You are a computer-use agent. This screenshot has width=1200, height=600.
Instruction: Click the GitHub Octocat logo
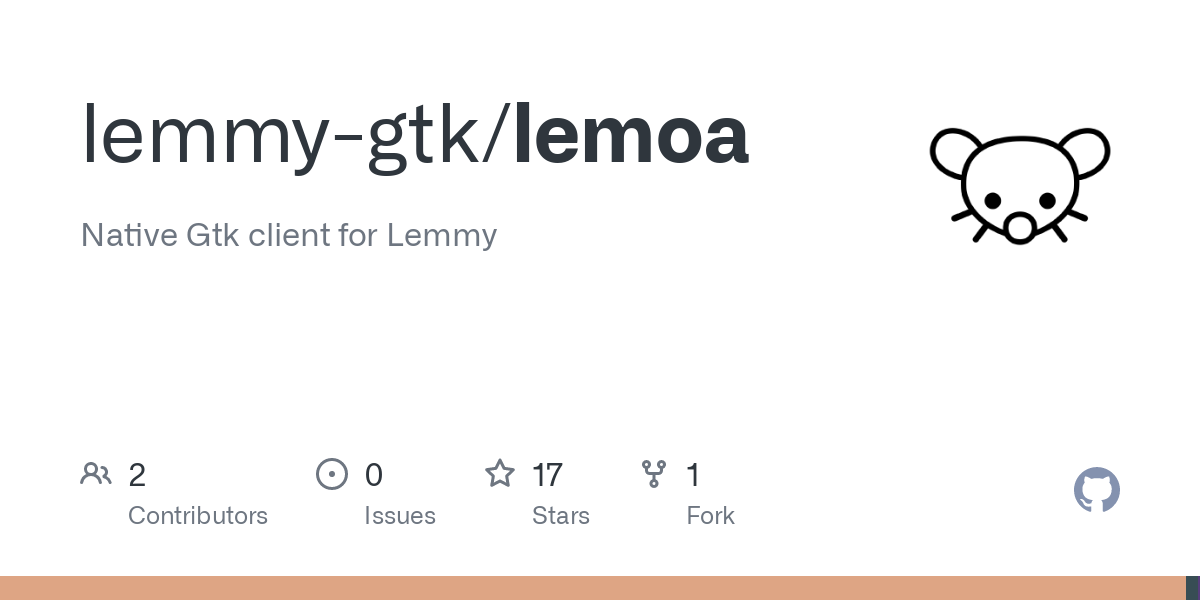point(1097,490)
